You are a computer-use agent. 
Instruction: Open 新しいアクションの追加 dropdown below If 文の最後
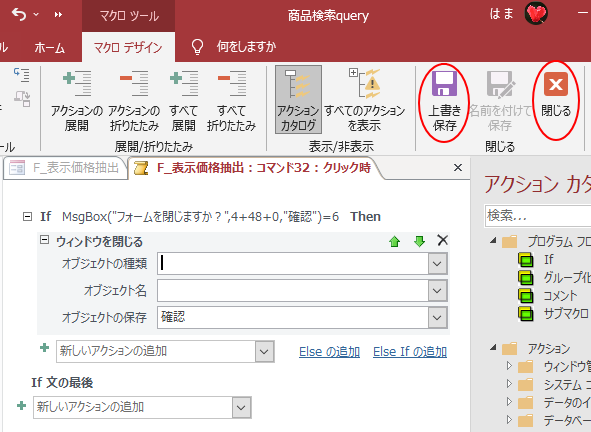click(241, 407)
